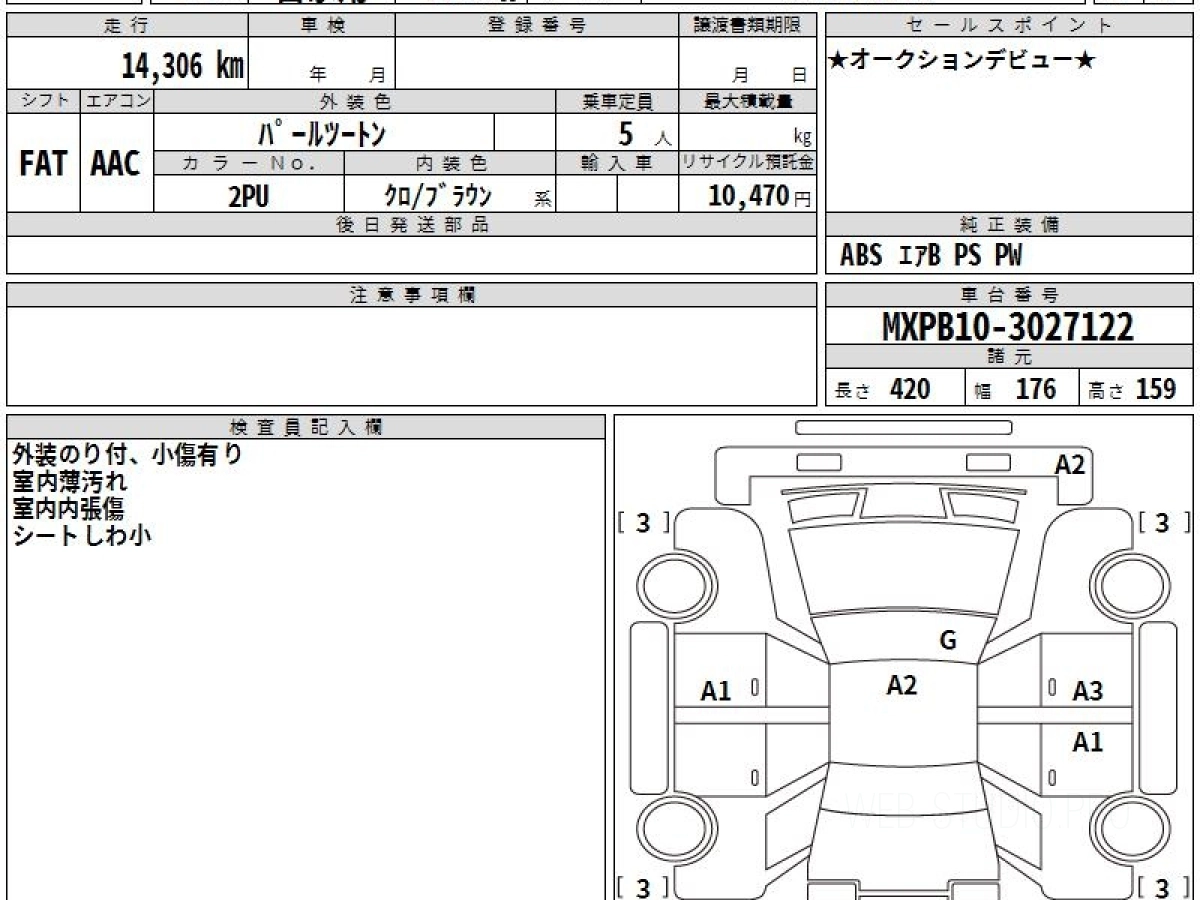Viewport: 1200px width, 900px height.
Task: Select the height value 高さ 159
Action: pyautogui.click(x=1133, y=389)
